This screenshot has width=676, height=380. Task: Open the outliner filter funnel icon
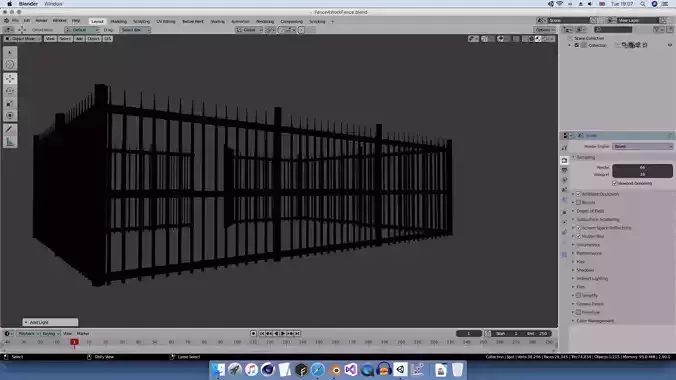tap(657, 30)
